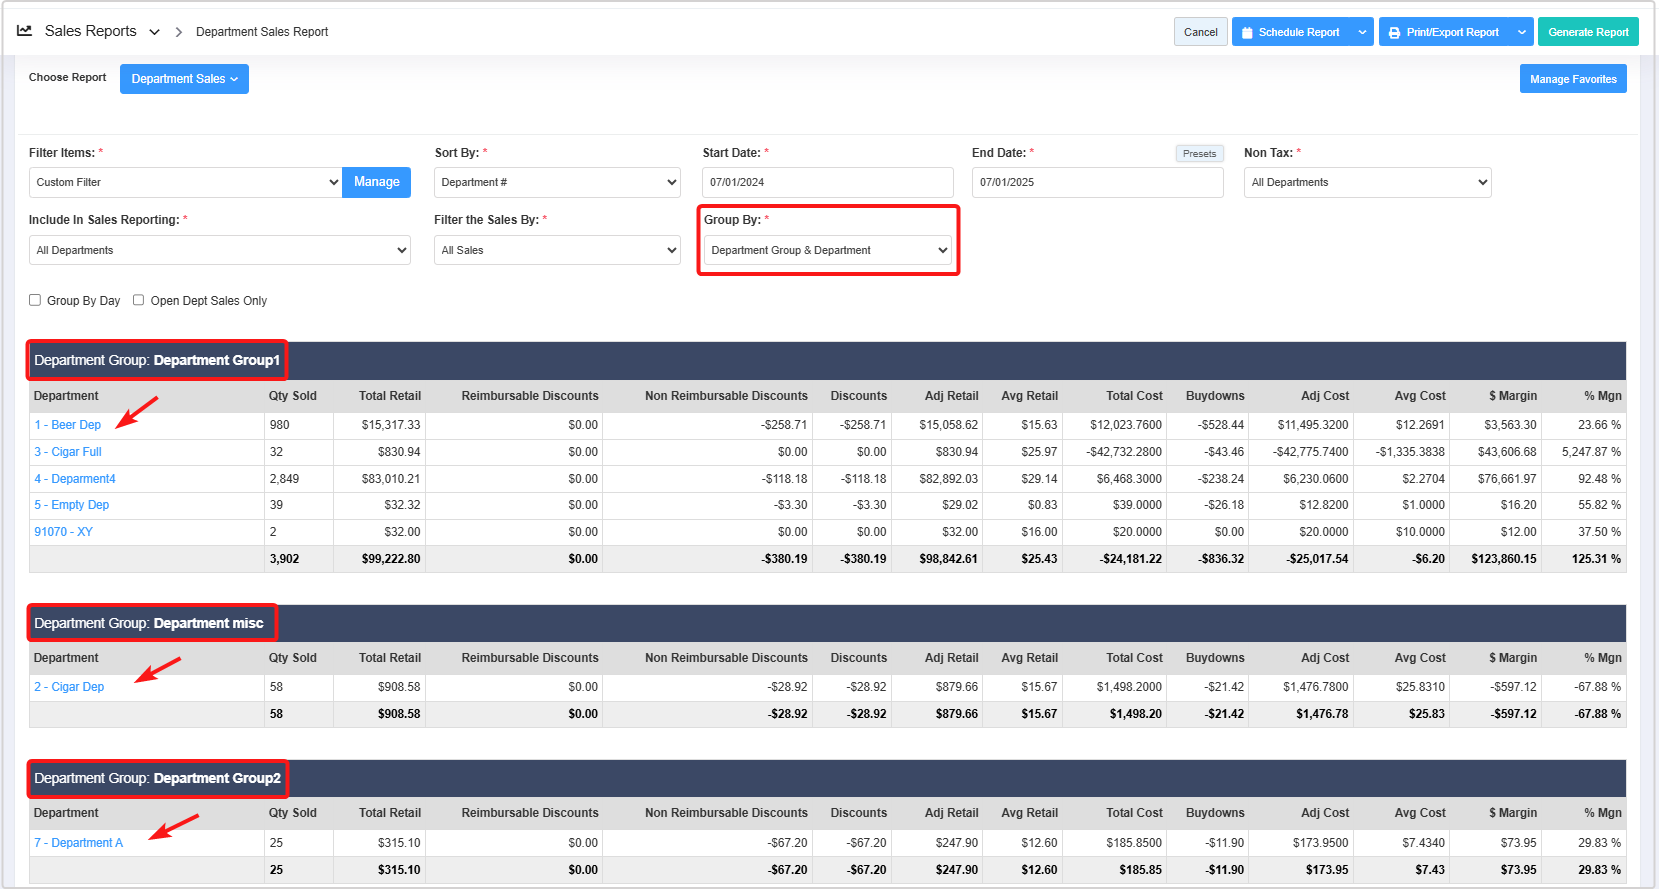This screenshot has height=889, width=1659.
Task: Open the Filter Items Custom Filter dropdown
Action: pyautogui.click(x=186, y=182)
